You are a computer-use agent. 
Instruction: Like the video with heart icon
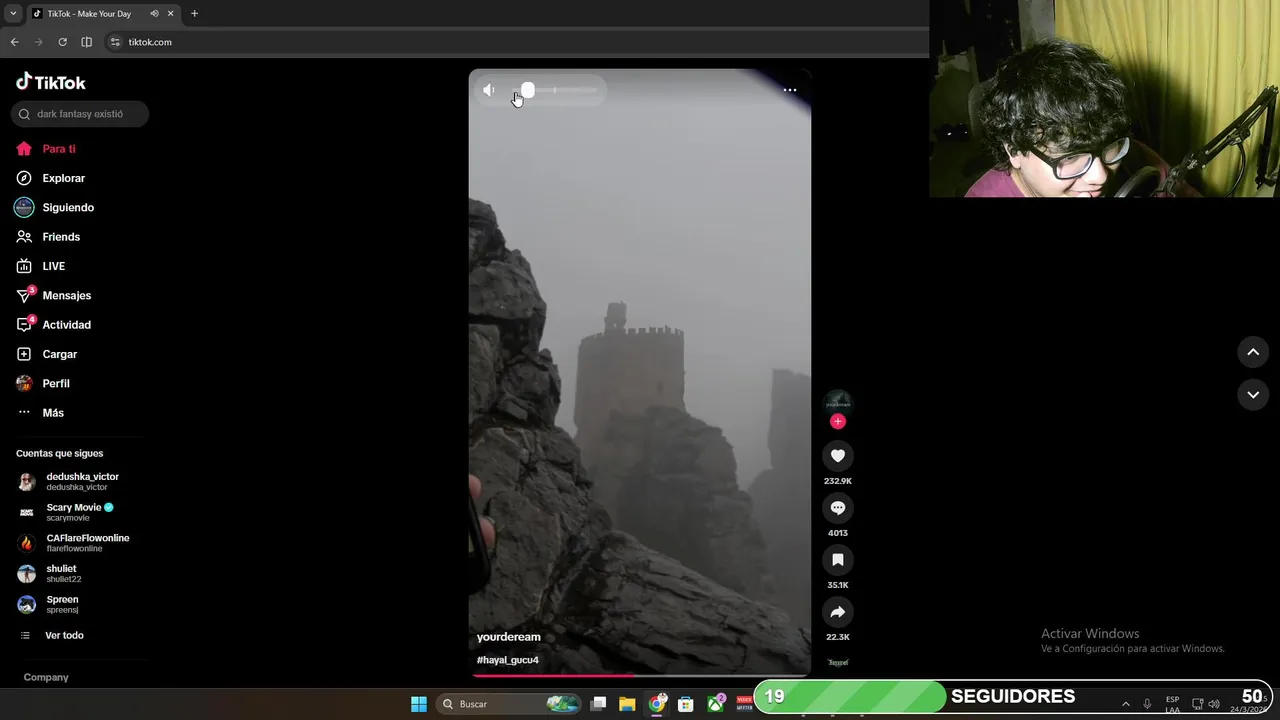(x=838, y=456)
